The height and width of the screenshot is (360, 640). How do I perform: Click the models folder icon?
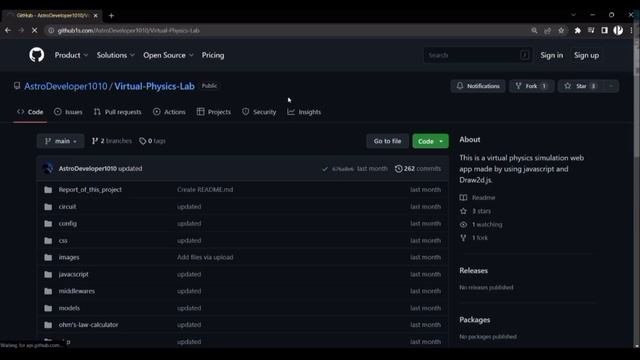48,308
